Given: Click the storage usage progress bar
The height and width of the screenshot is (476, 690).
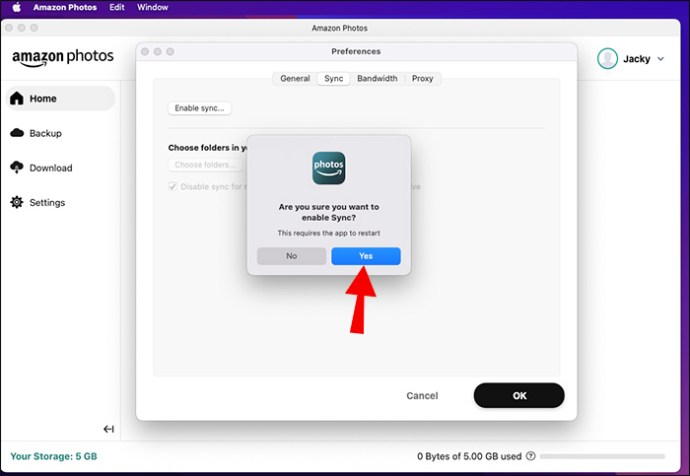Looking at the screenshot, I should click(x=602, y=457).
